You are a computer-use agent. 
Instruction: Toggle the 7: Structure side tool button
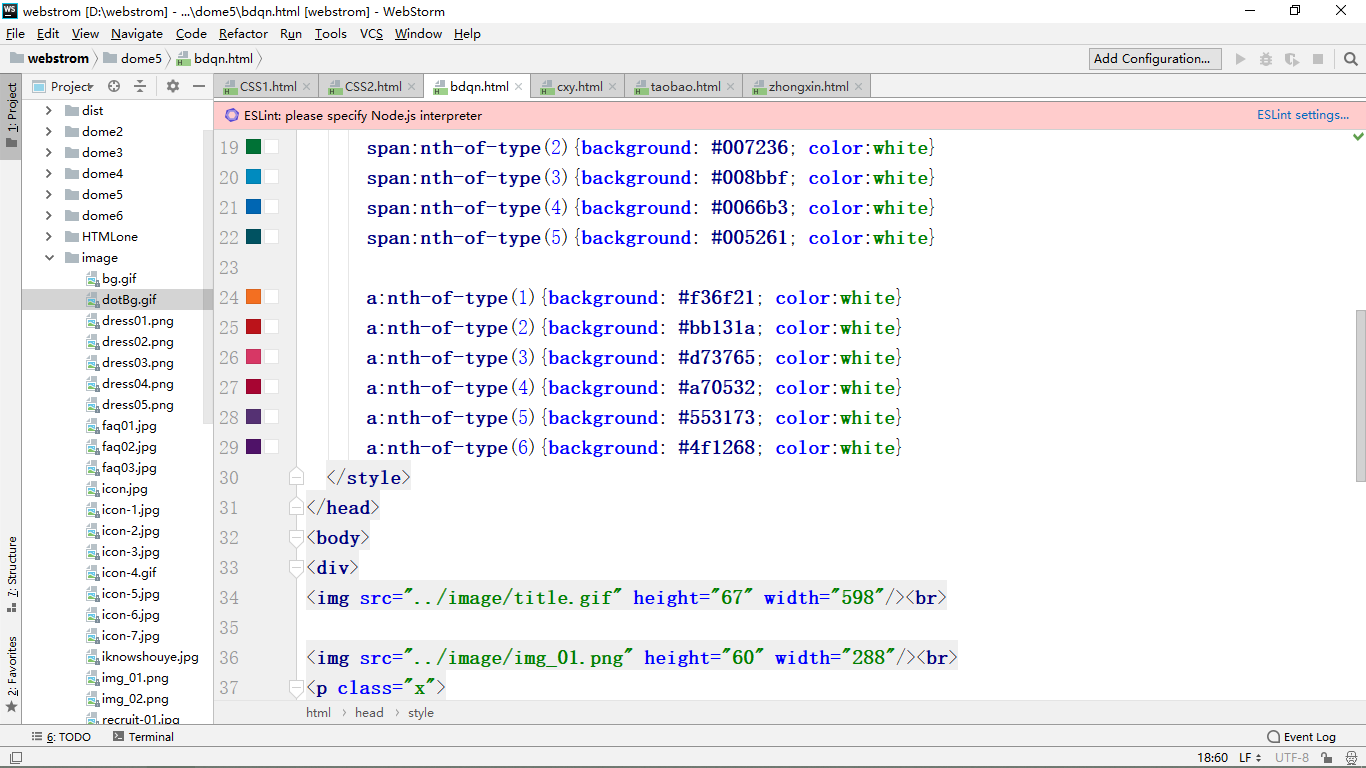[x=11, y=574]
